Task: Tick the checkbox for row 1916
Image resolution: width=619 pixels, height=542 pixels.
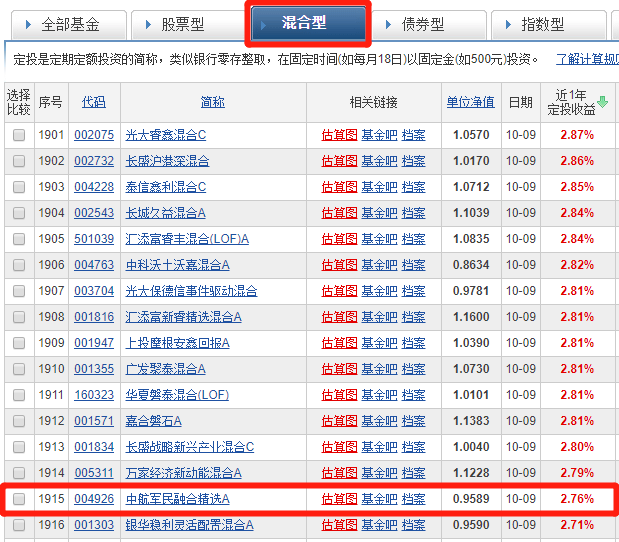Action: (x=19, y=525)
